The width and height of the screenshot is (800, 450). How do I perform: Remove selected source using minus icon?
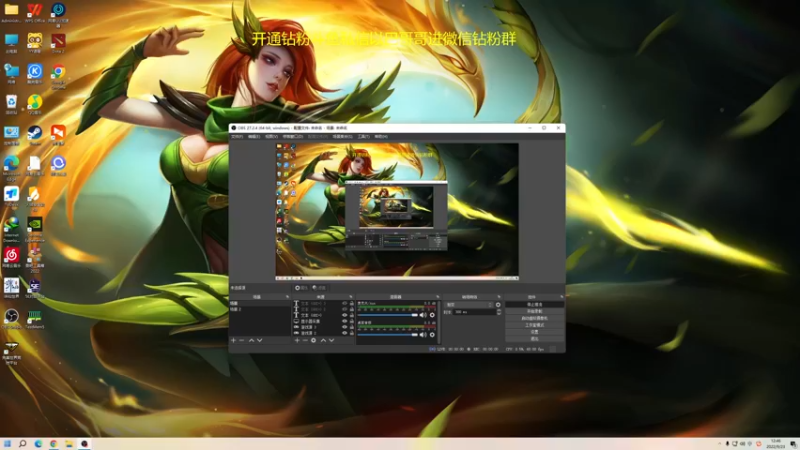pyautogui.click(x=305, y=340)
